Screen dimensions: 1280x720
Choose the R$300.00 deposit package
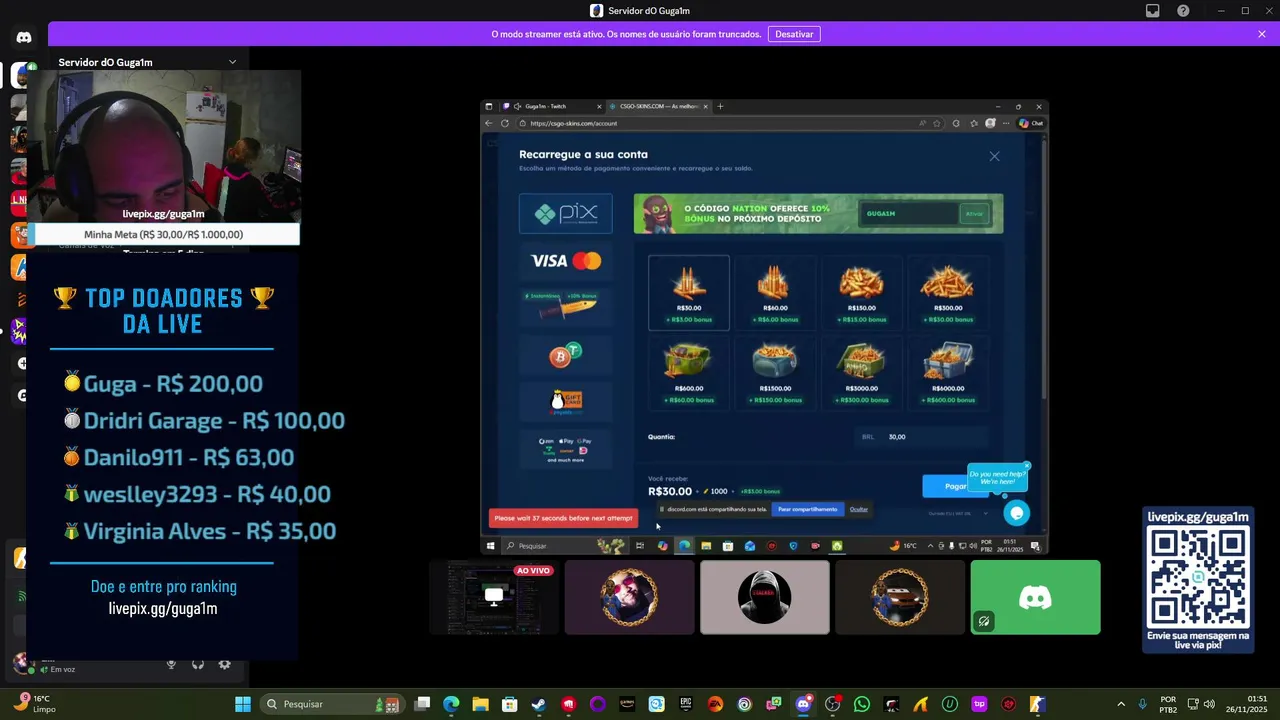click(947, 292)
